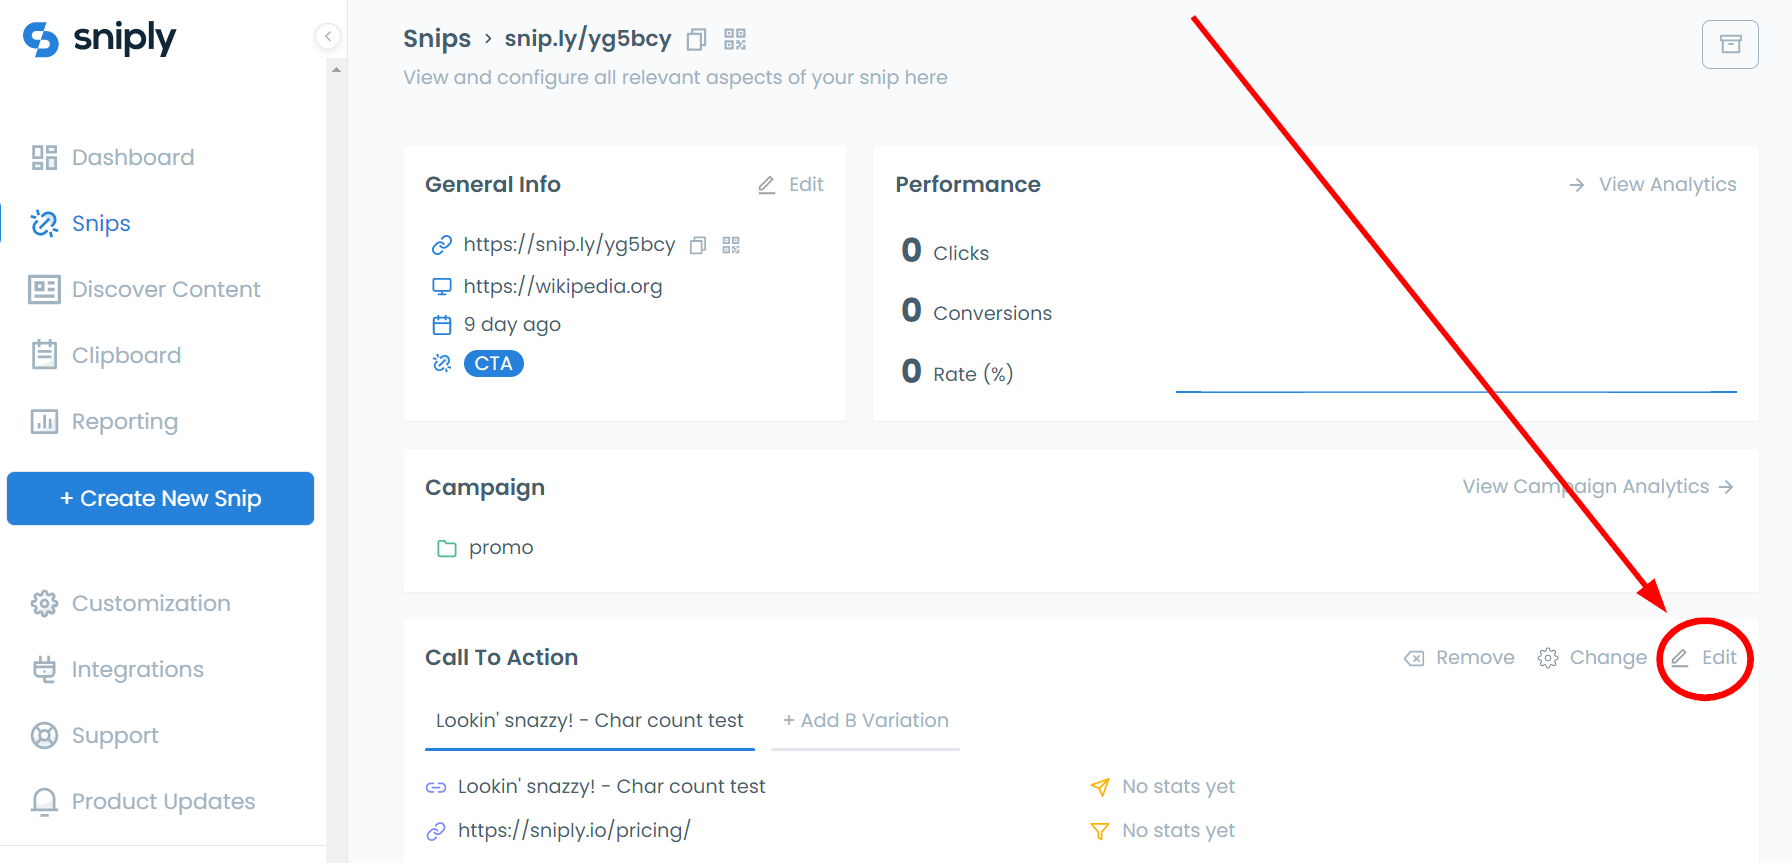The image size is (1792, 863).
Task: Click Create New Snip button
Action: click(x=160, y=498)
